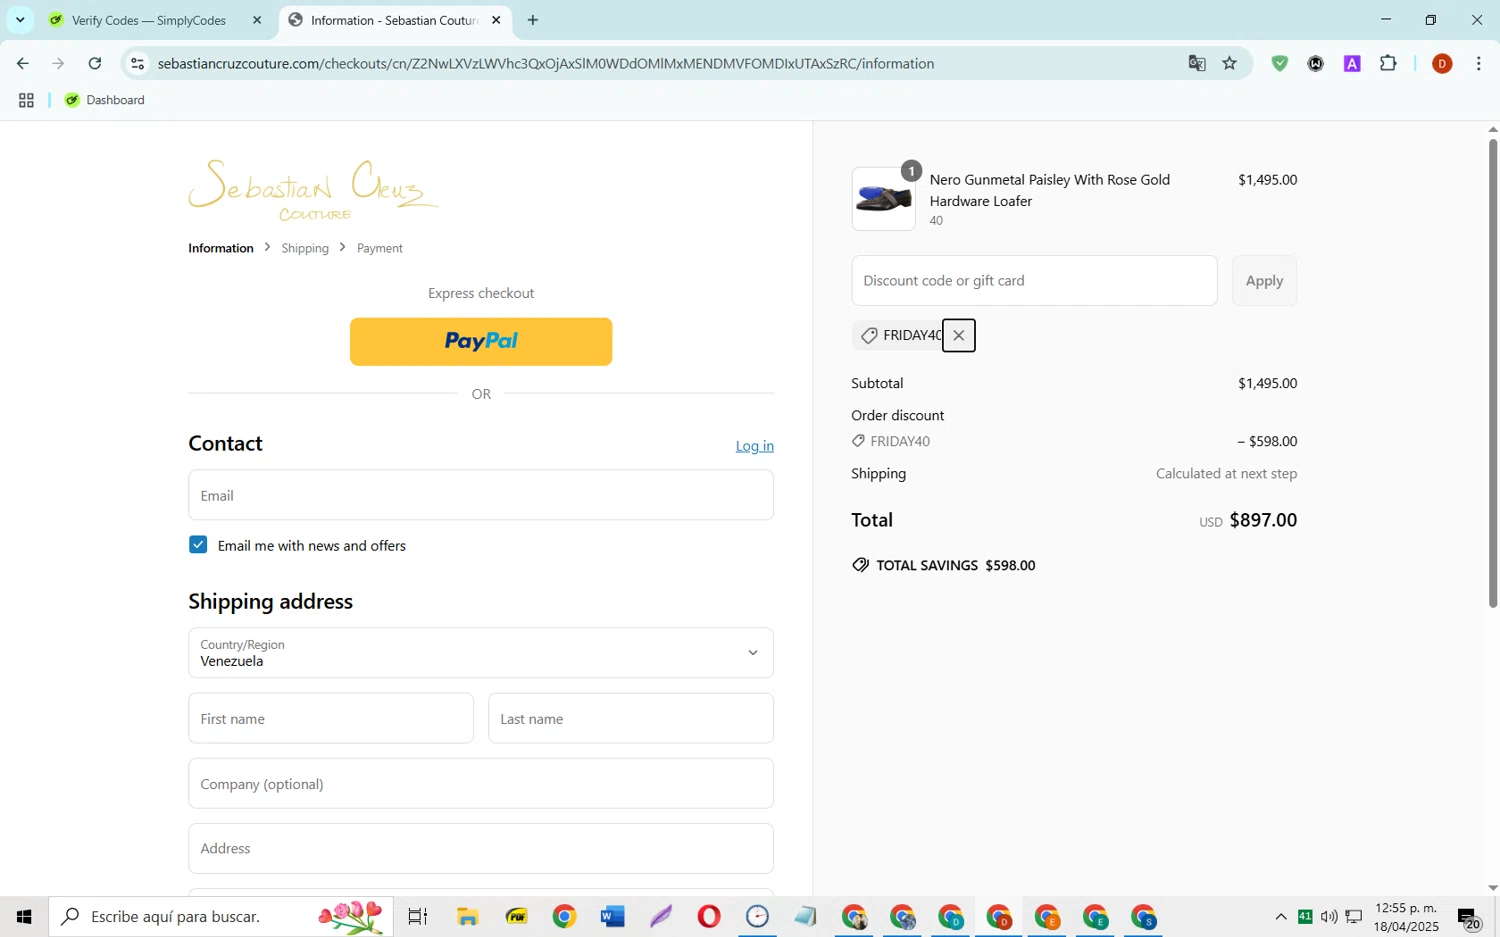This screenshot has width=1500, height=937.
Task: Open the Payment breadcrumb step
Action: [380, 248]
